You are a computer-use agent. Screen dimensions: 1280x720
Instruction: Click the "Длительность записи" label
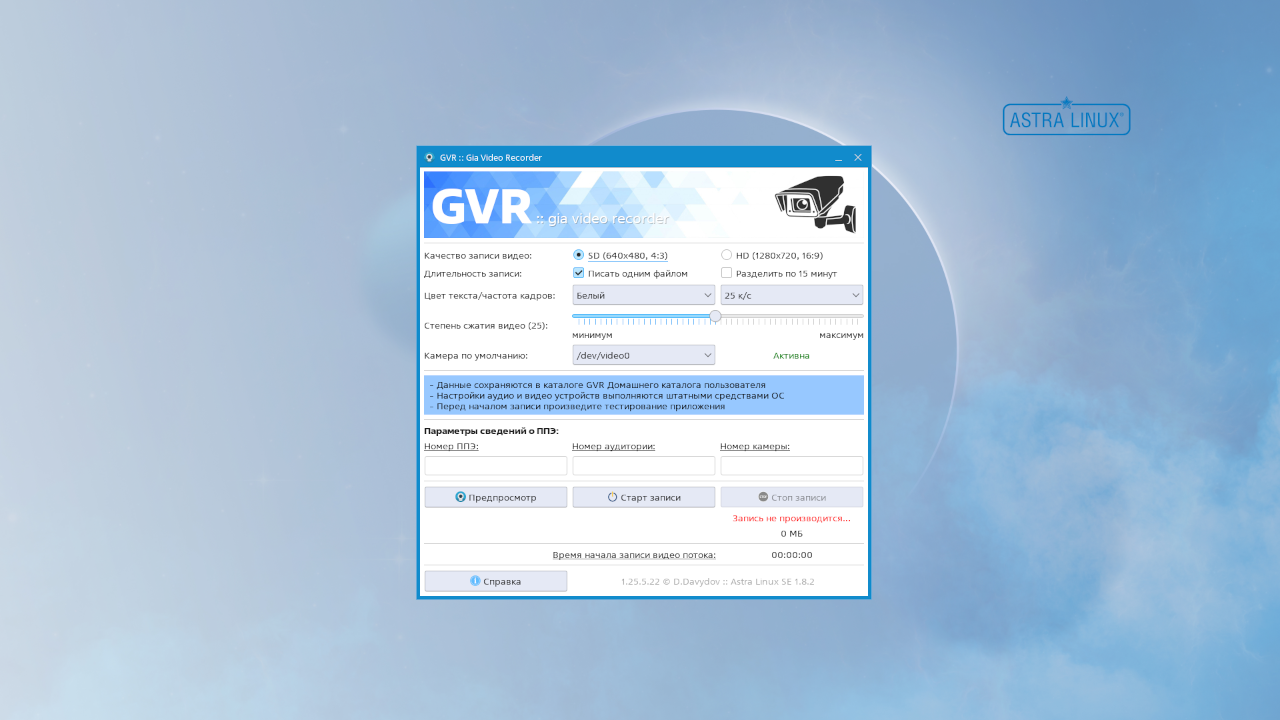[x=473, y=273]
